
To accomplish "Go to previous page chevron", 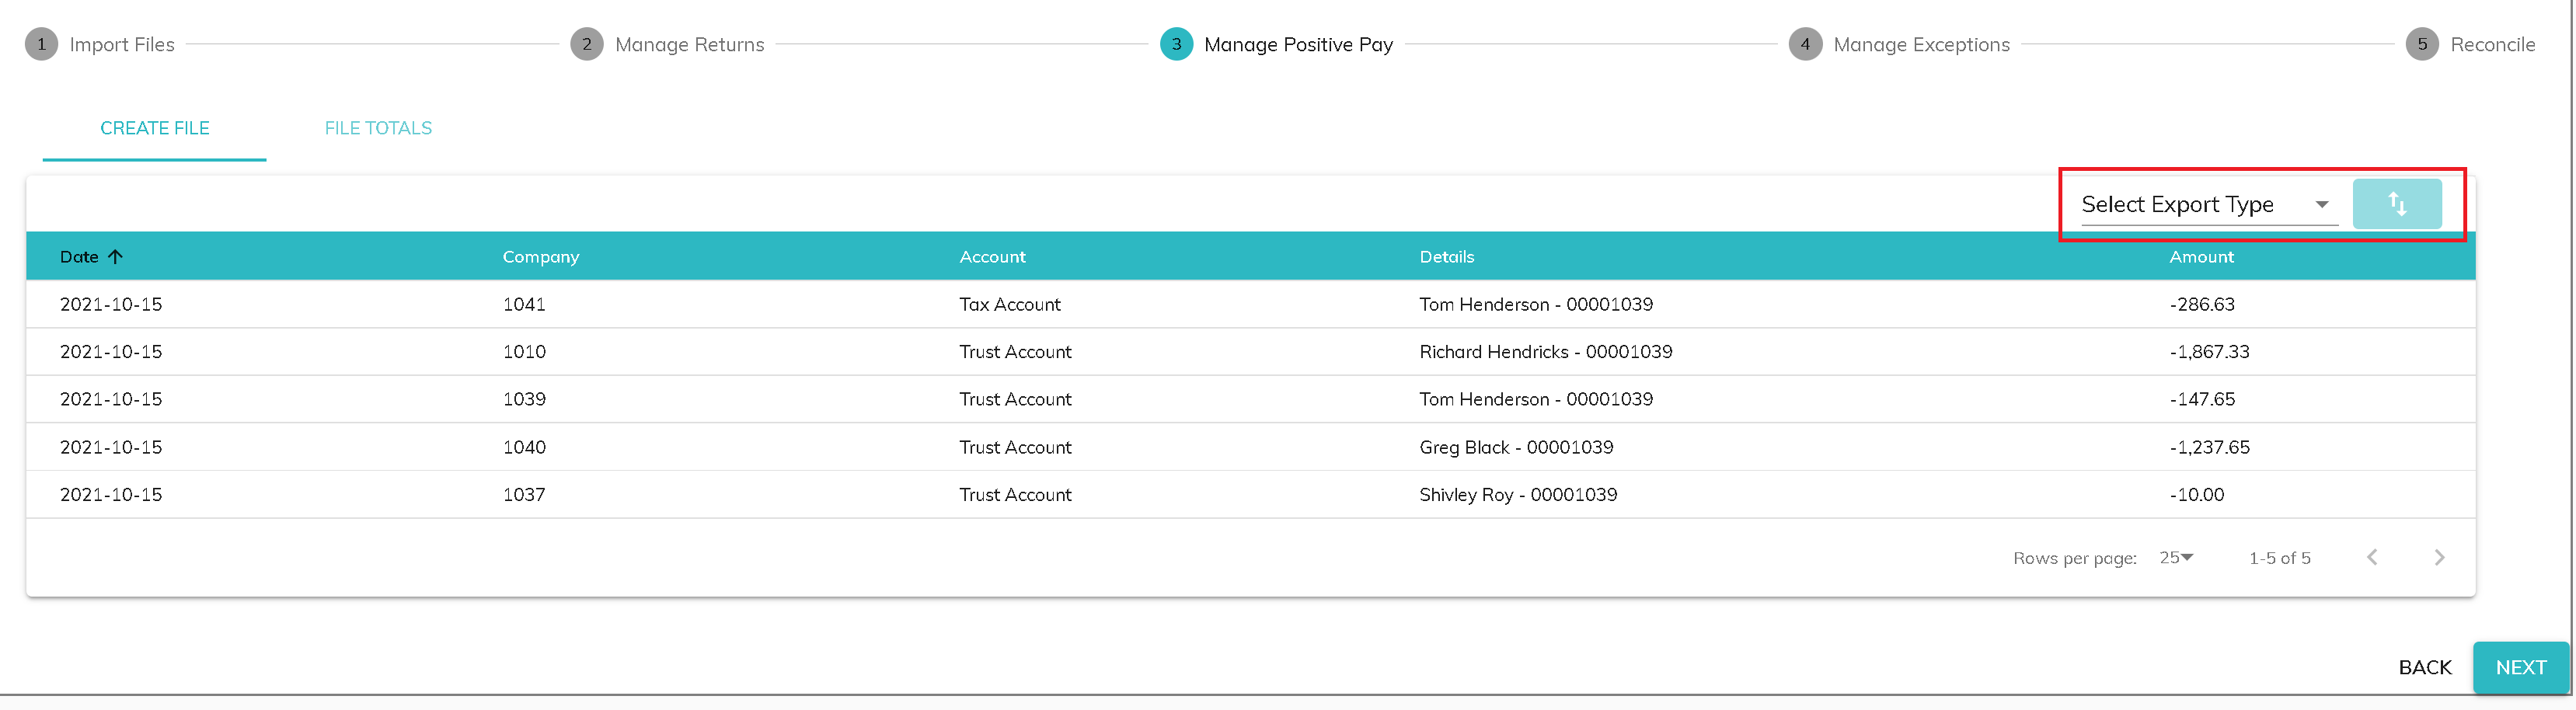I will pos(2371,557).
